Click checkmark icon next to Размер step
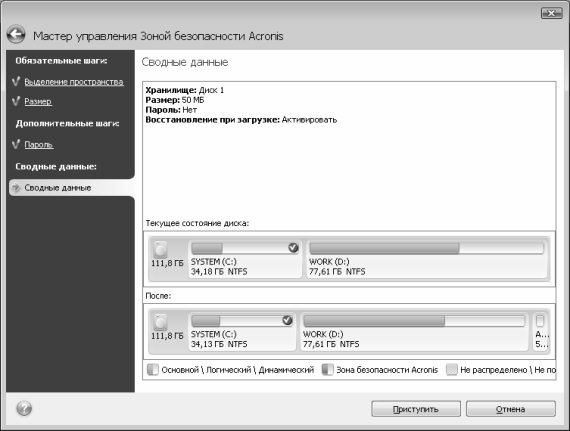 (x=16, y=101)
